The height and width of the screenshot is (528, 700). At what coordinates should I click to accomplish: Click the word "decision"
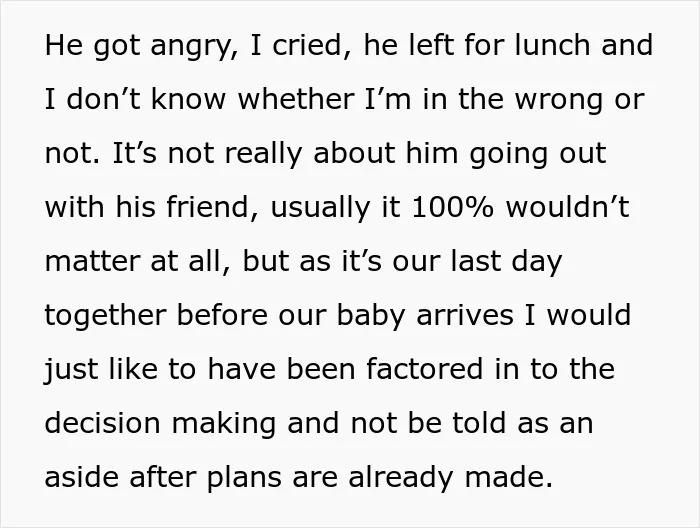pyautogui.click(x=102, y=423)
